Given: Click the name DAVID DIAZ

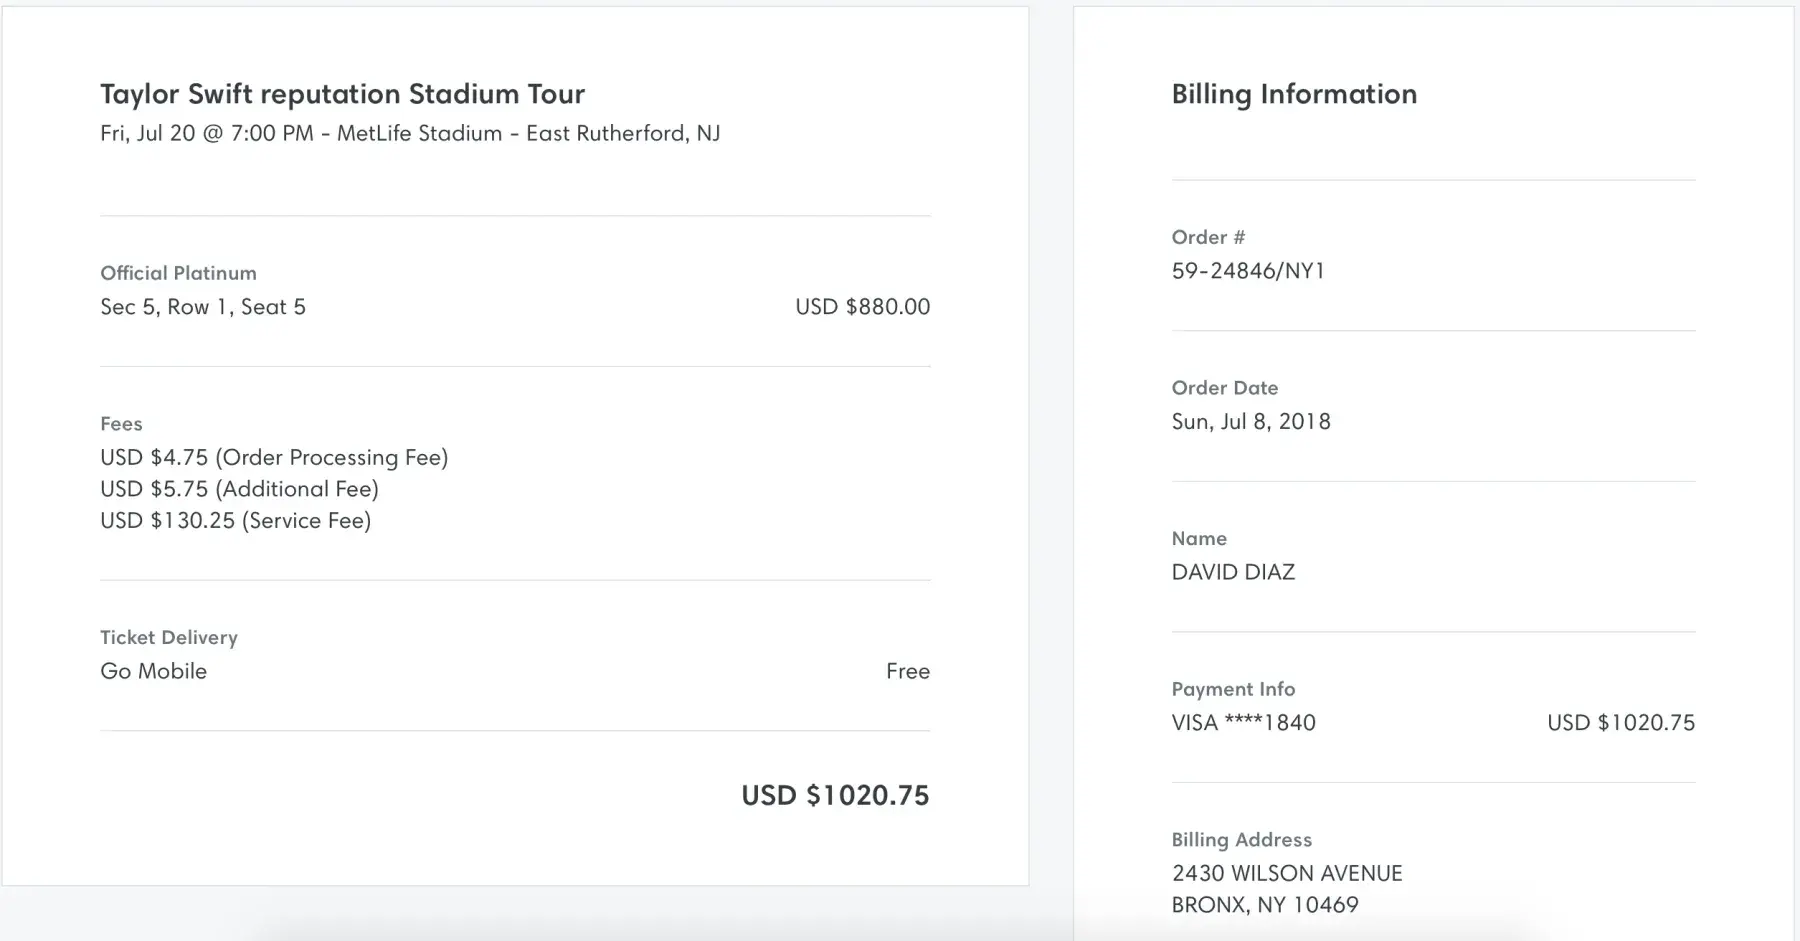Looking at the screenshot, I should 1233,572.
